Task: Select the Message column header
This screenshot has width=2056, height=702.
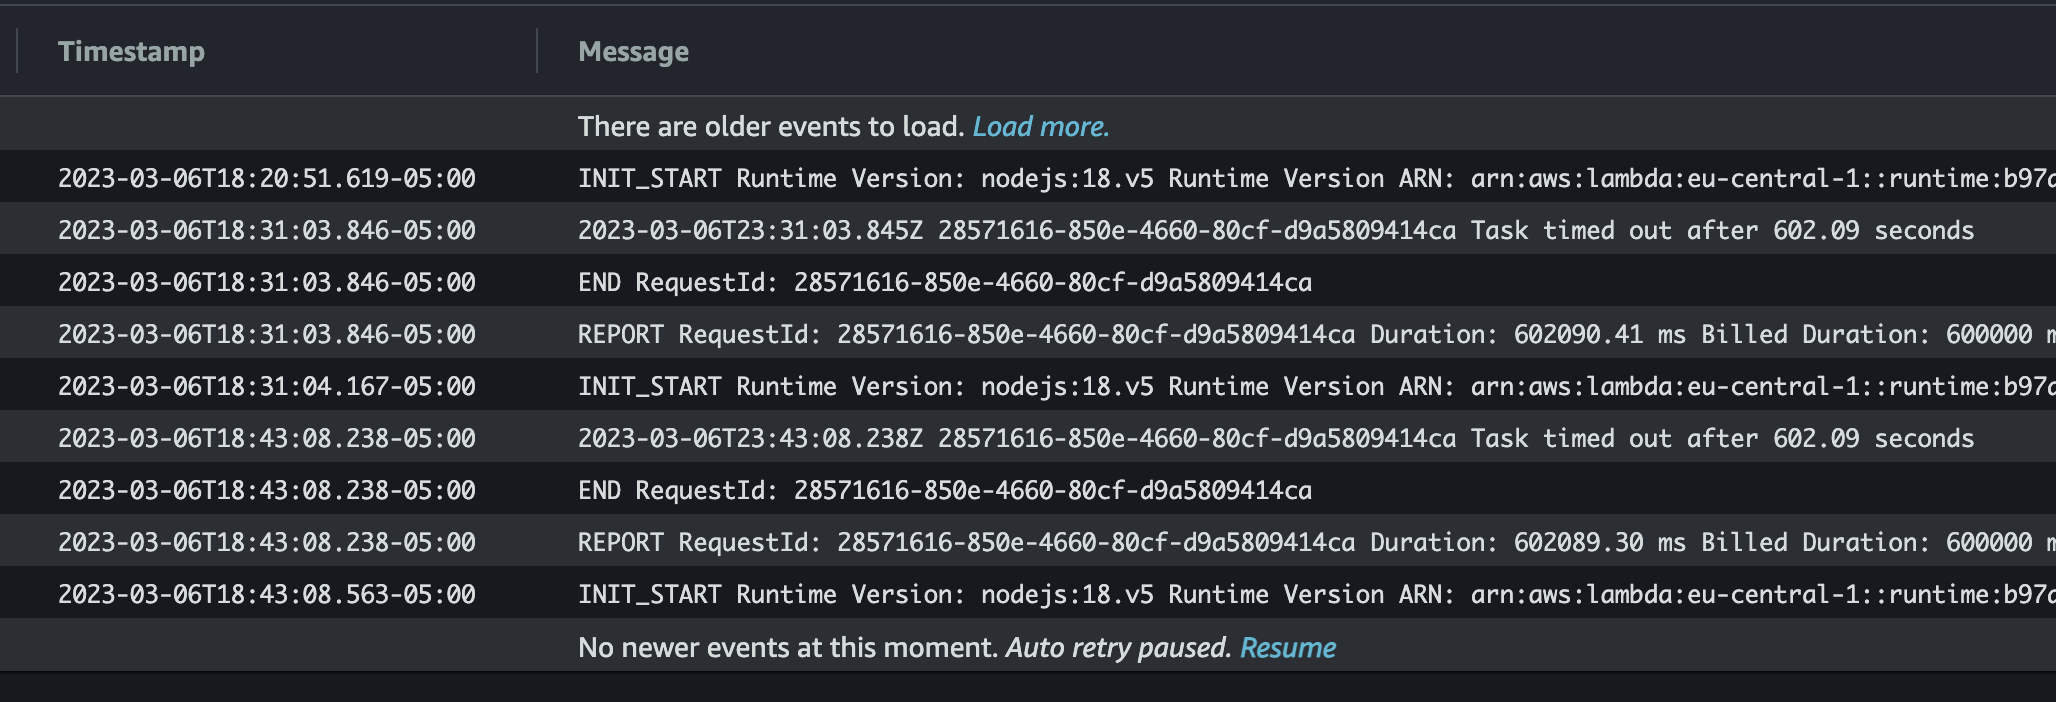Action: coord(632,51)
